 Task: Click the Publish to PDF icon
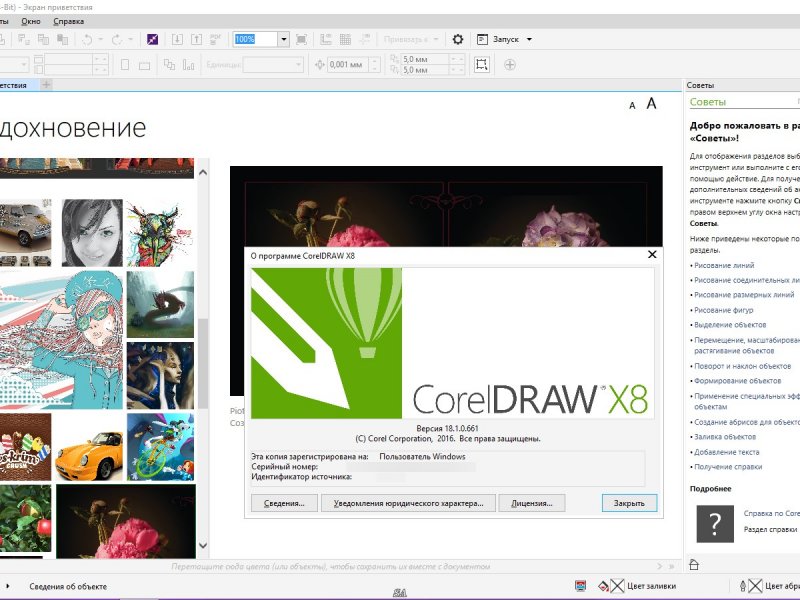(x=215, y=39)
